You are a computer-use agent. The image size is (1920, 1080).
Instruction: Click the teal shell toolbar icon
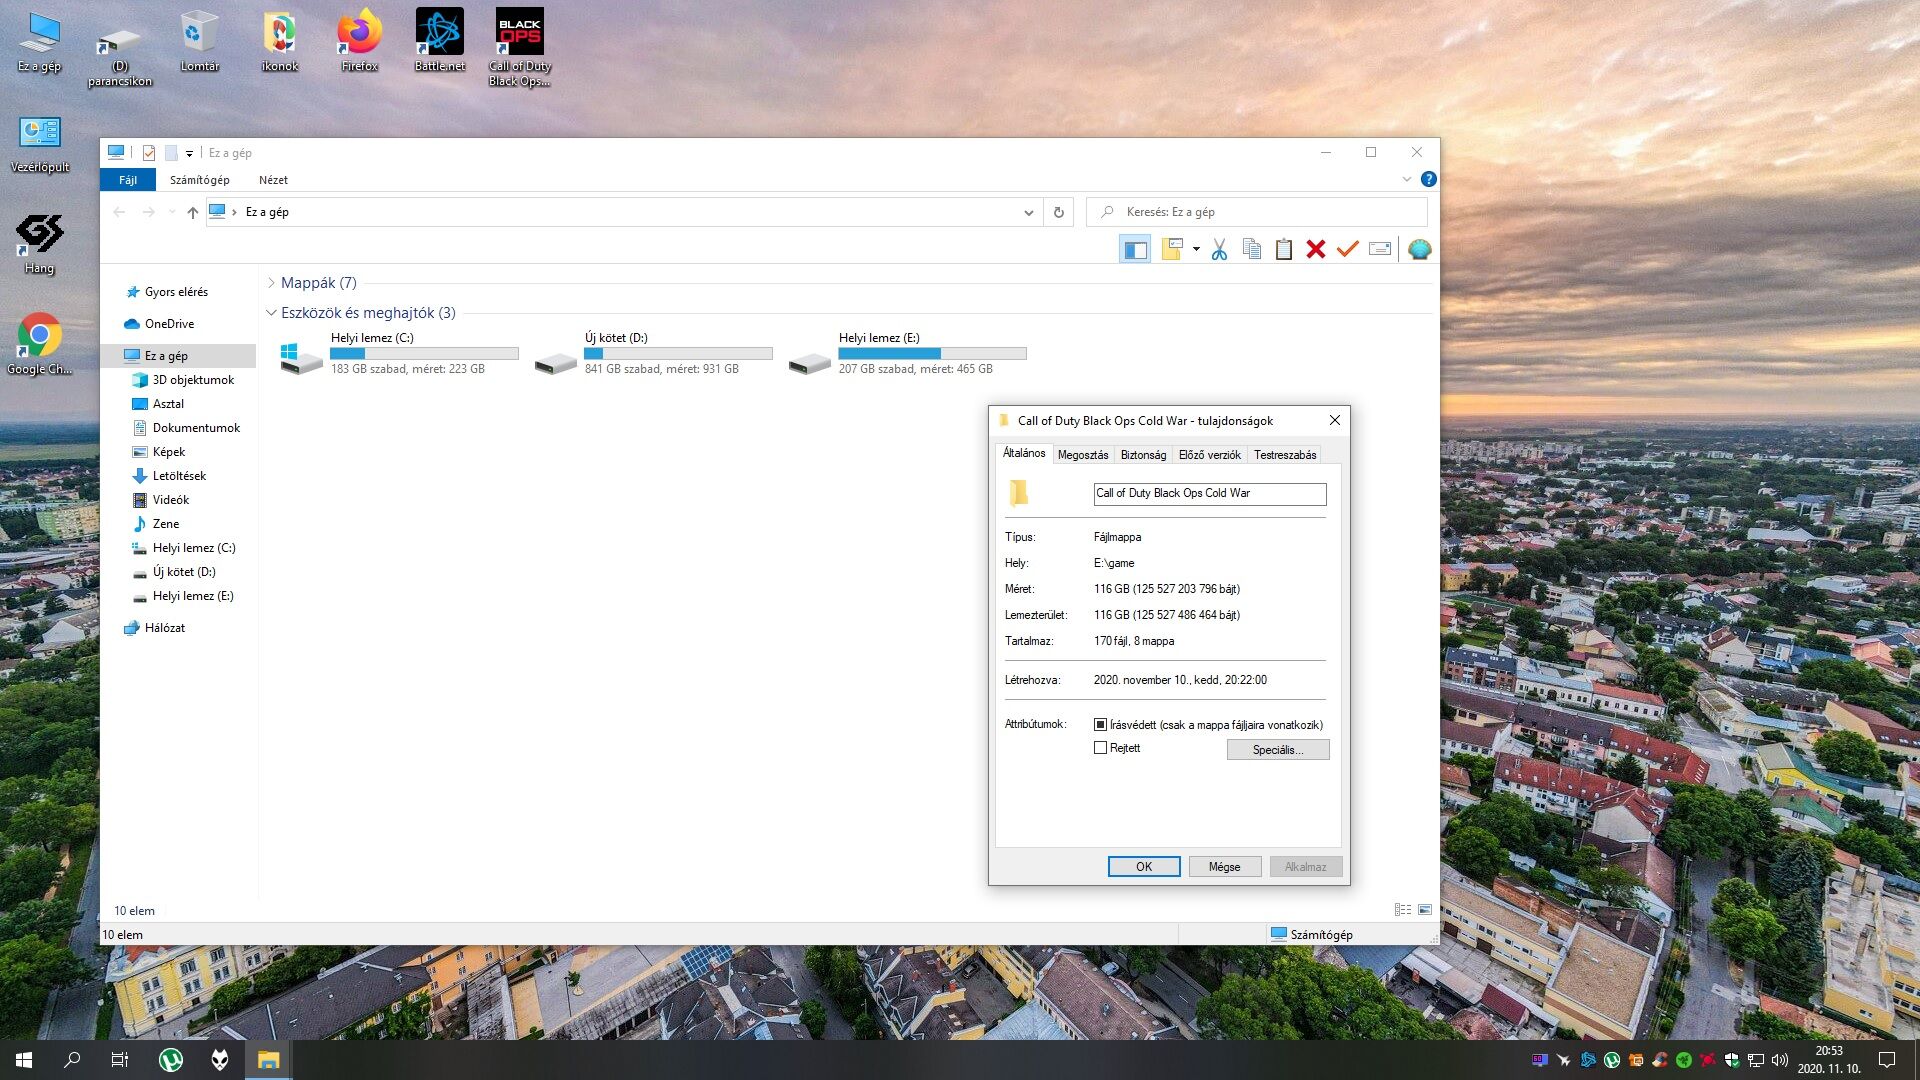click(x=1419, y=249)
